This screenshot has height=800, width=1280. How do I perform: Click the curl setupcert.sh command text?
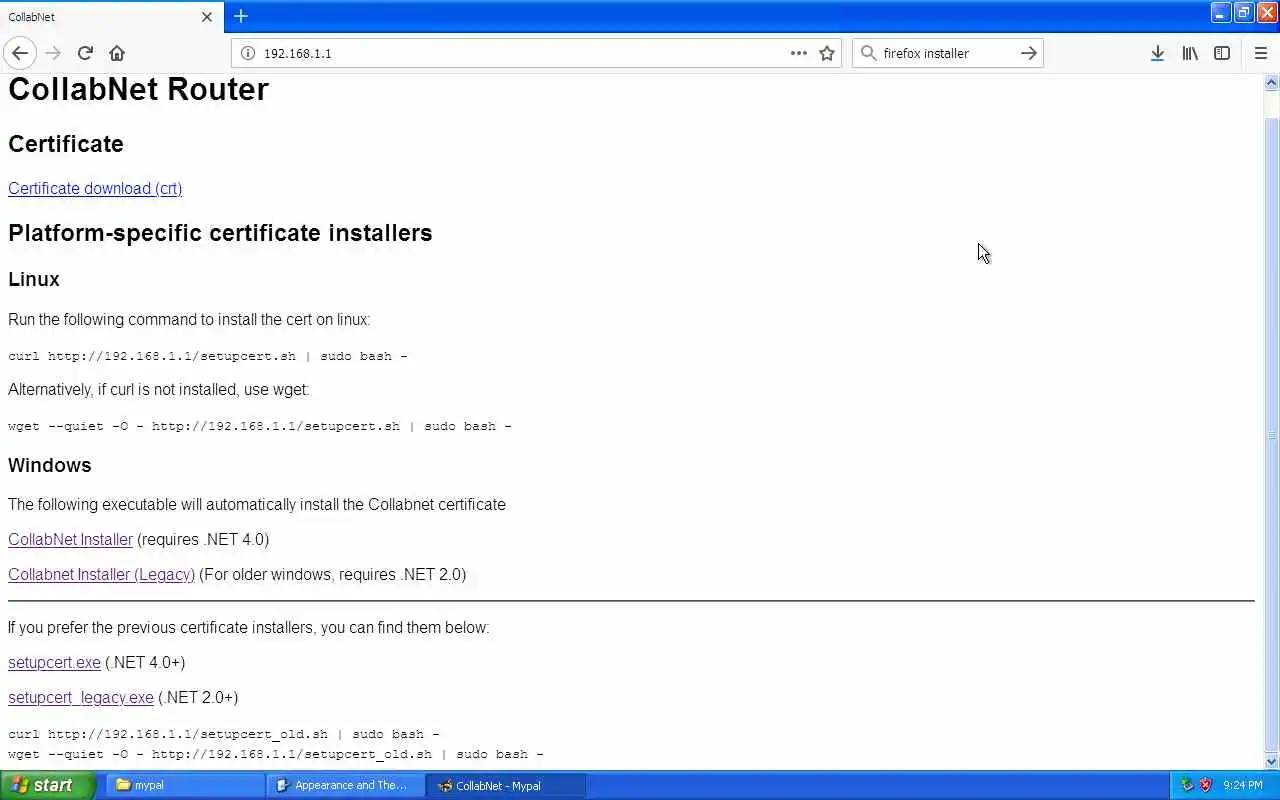coord(208,356)
